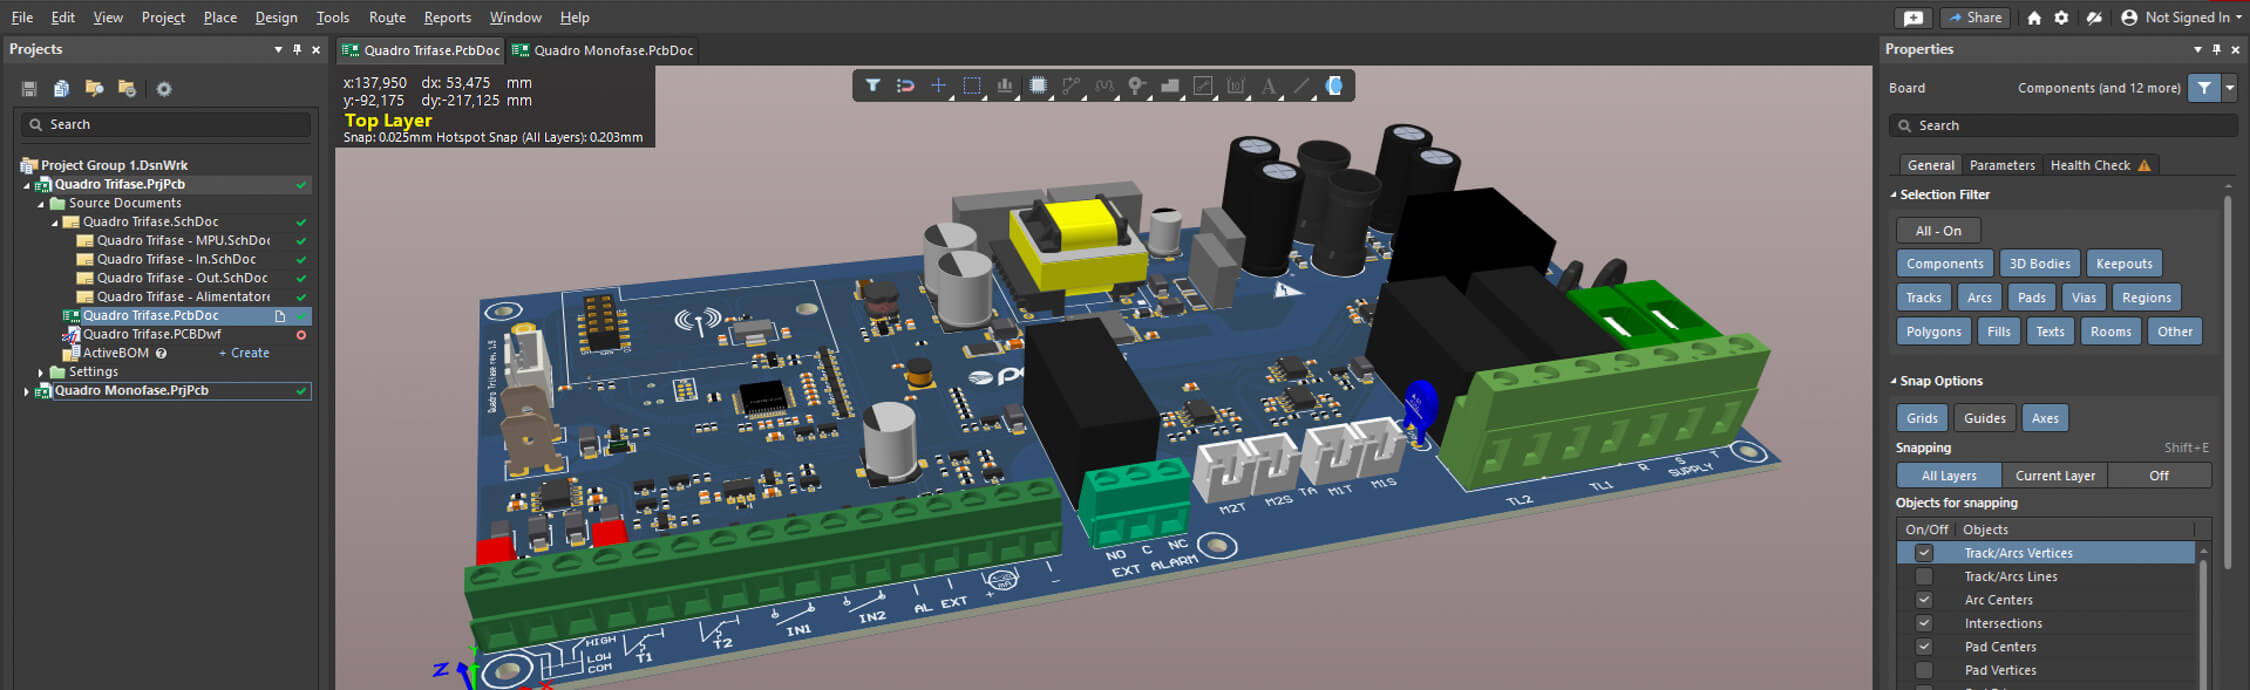Screen dimensions: 2250x690
Task: Toggle the Intersections snapping checkbox
Action: pyautogui.click(x=1923, y=623)
